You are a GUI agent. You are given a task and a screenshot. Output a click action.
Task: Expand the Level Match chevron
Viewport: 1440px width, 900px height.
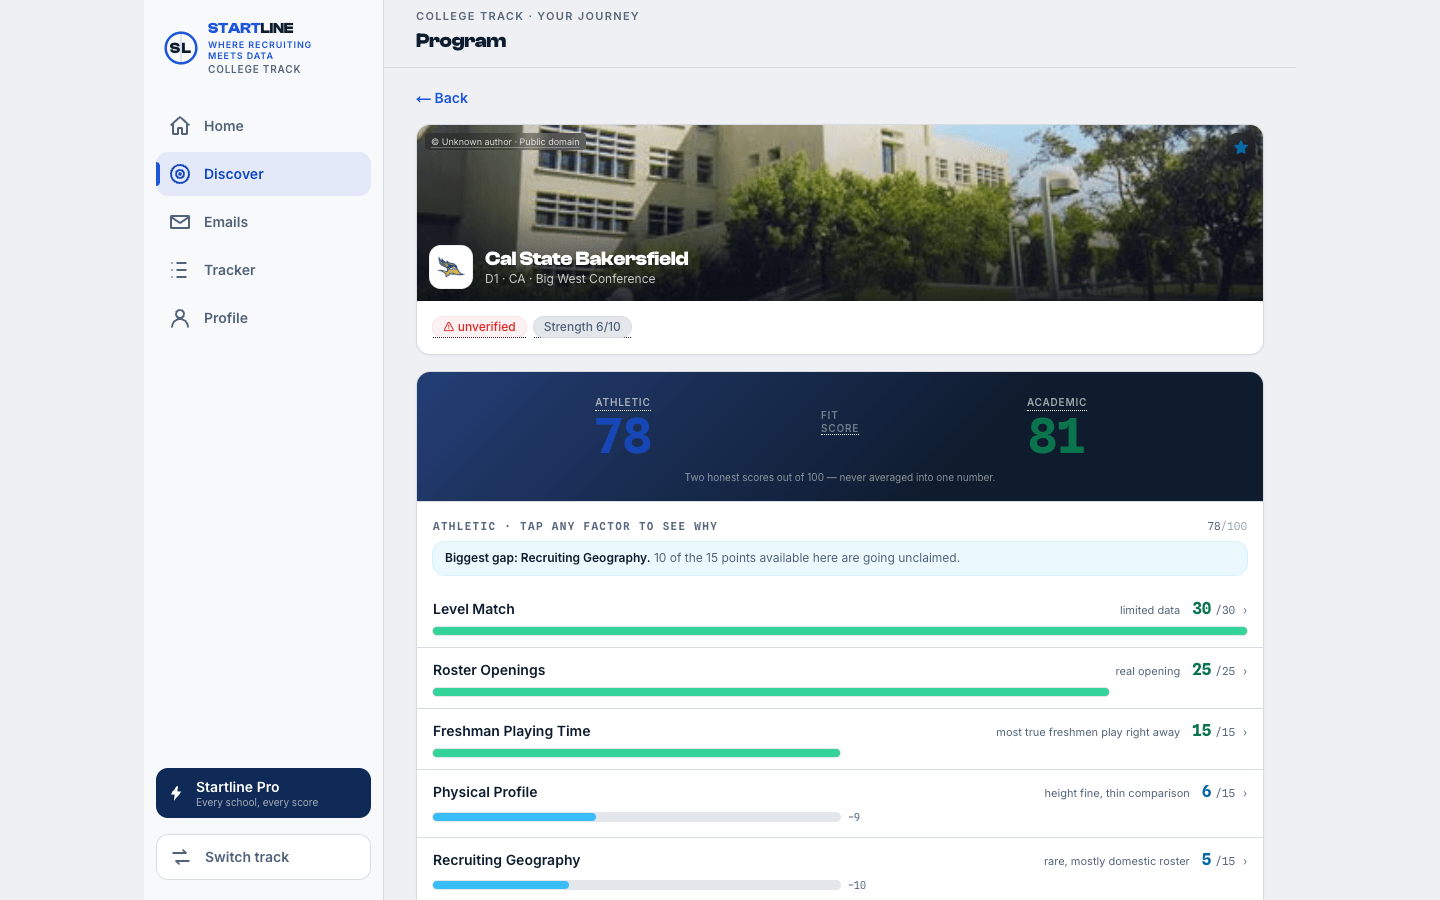[x=1245, y=610]
